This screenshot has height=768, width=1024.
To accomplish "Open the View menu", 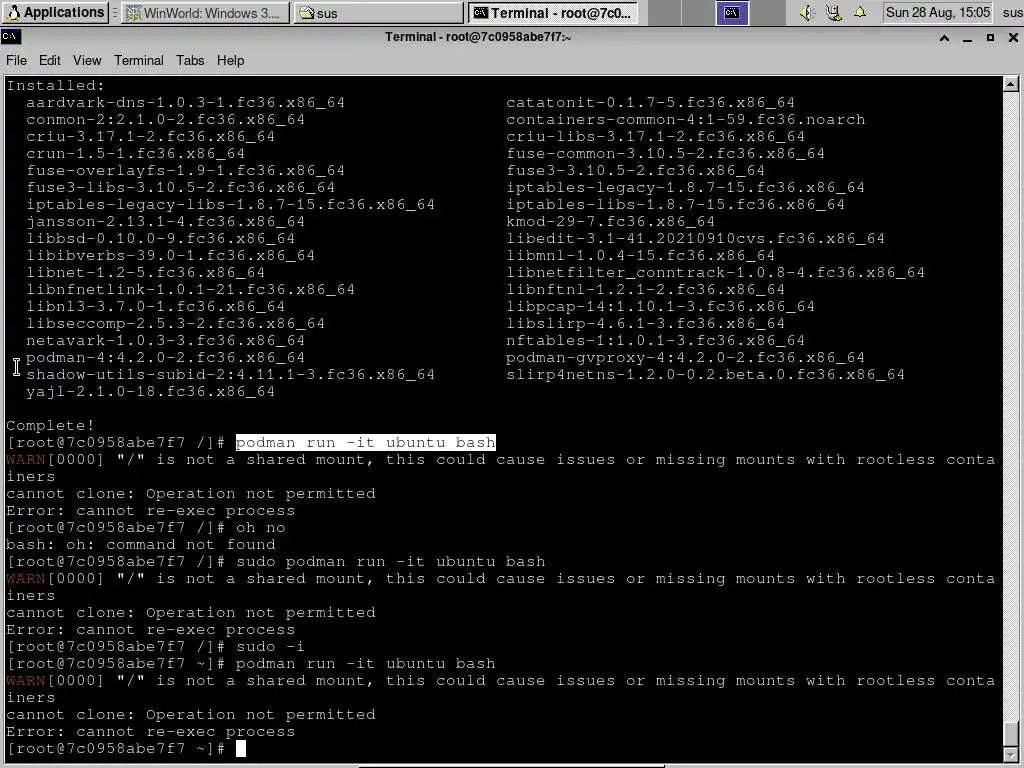I will [87, 60].
